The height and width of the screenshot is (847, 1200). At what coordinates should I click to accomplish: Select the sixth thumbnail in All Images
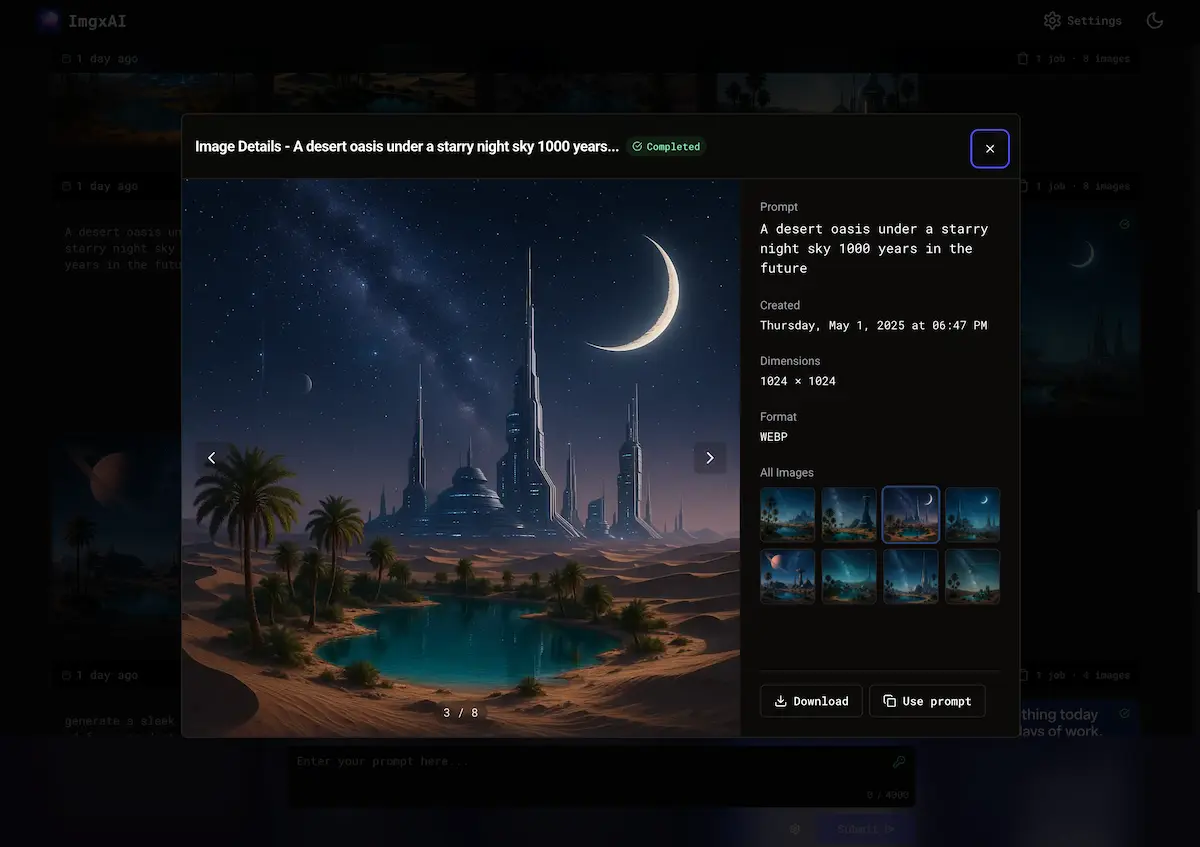click(x=849, y=576)
